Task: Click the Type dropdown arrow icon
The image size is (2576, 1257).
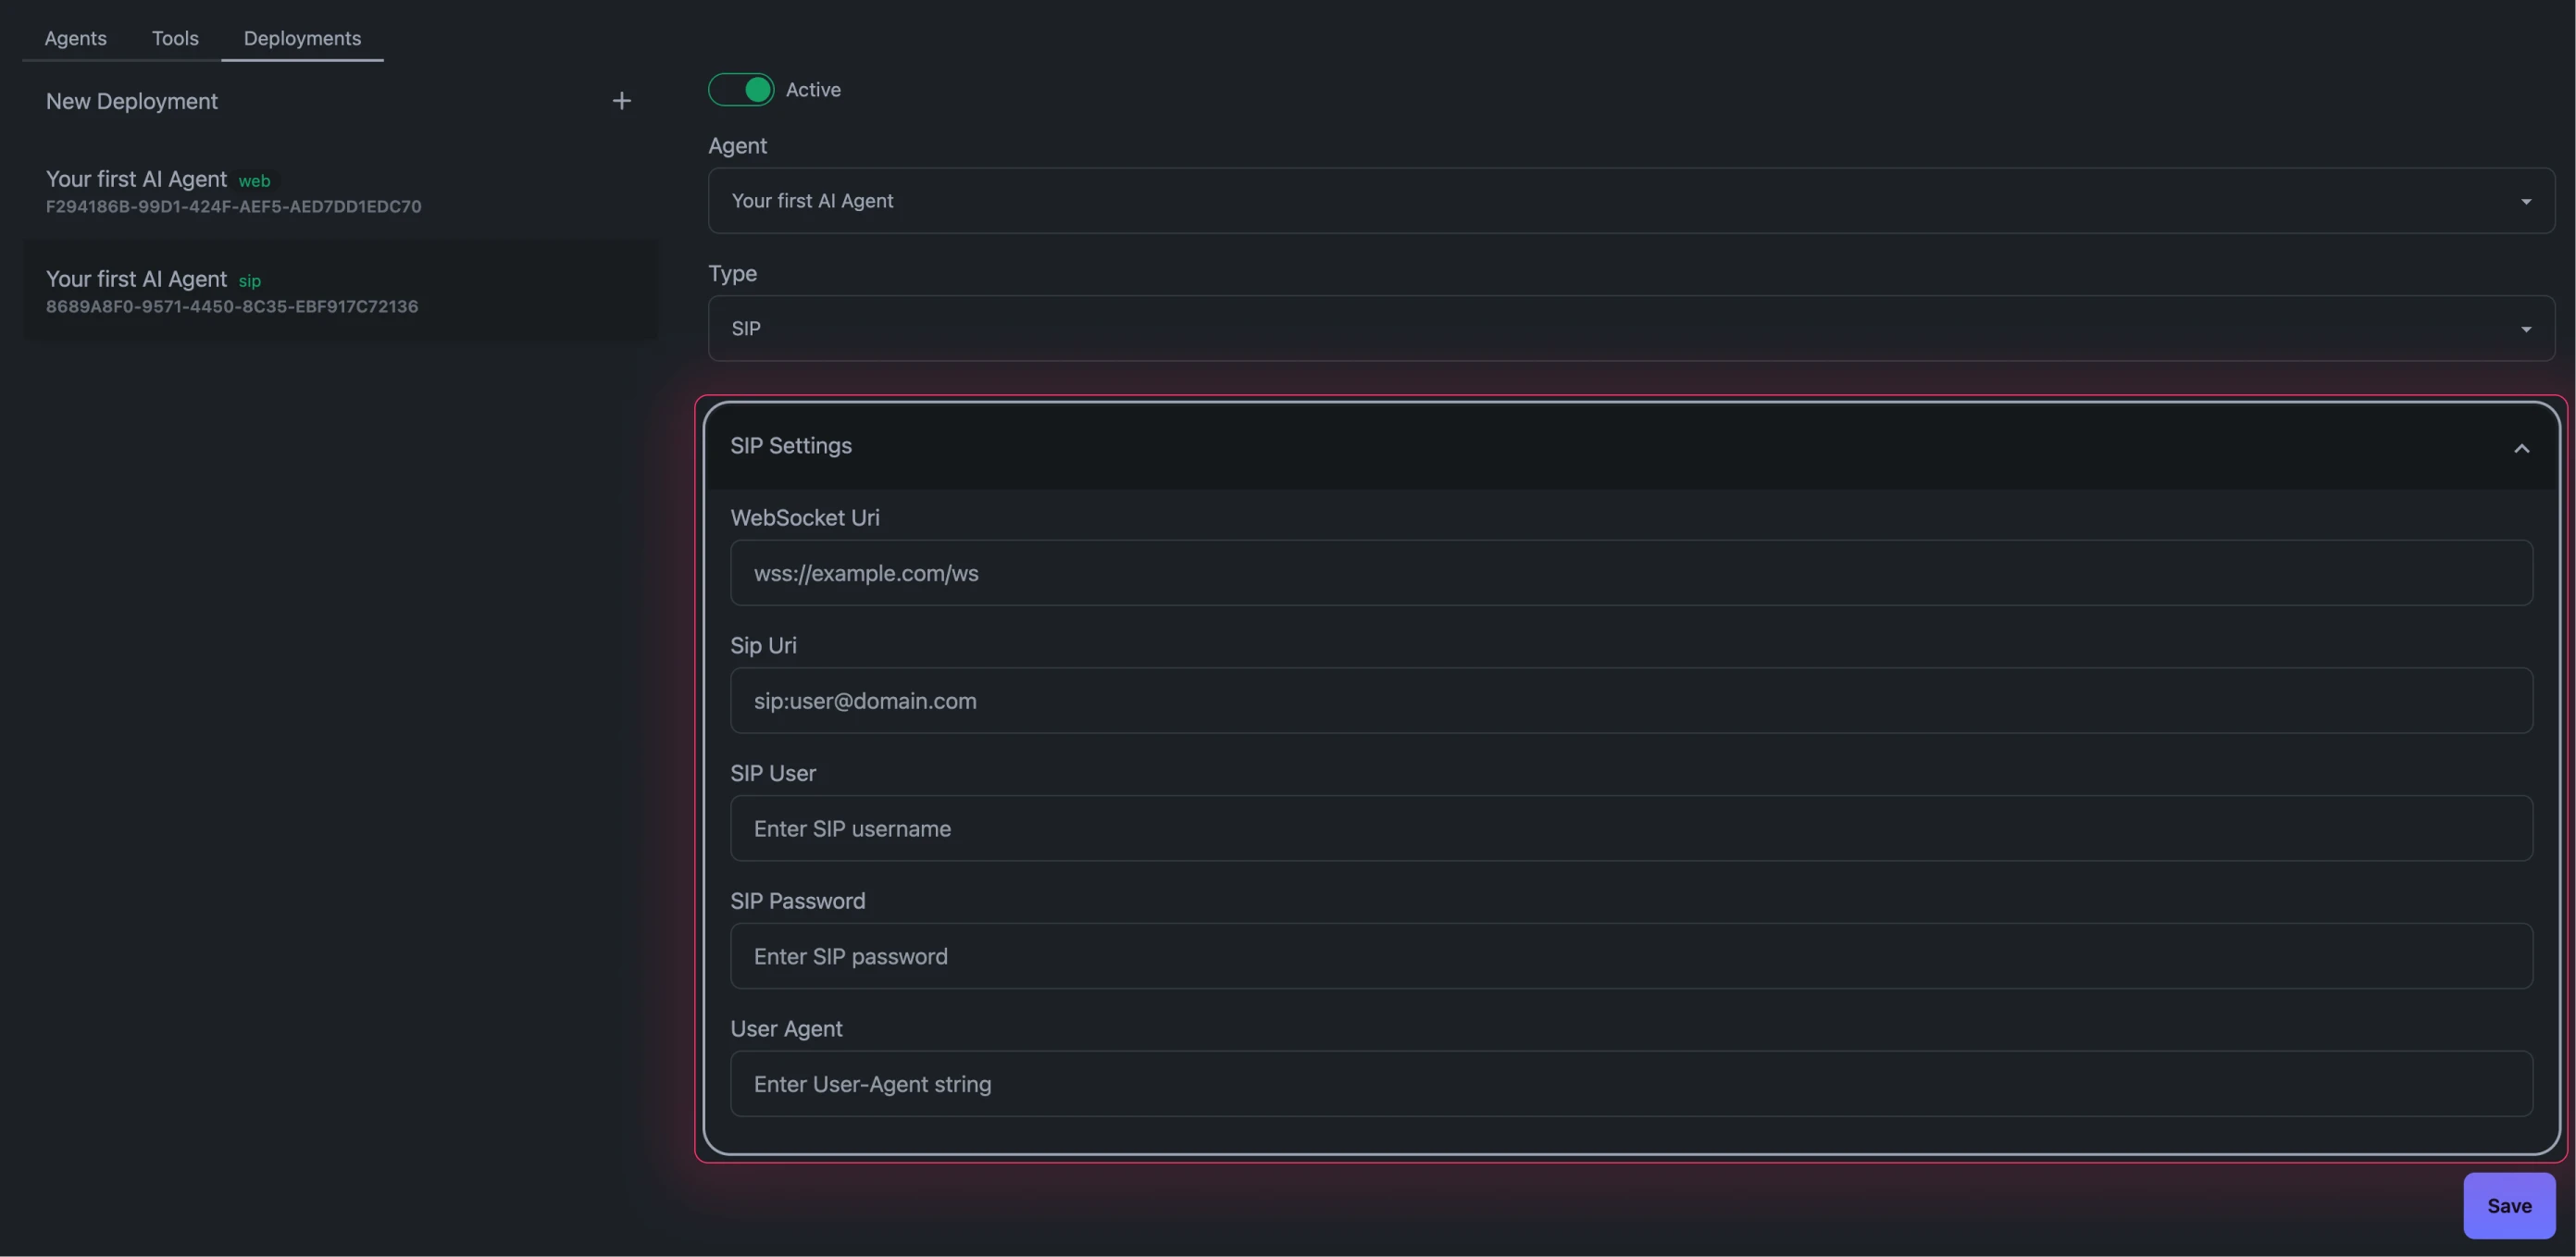Action: click(x=2526, y=330)
